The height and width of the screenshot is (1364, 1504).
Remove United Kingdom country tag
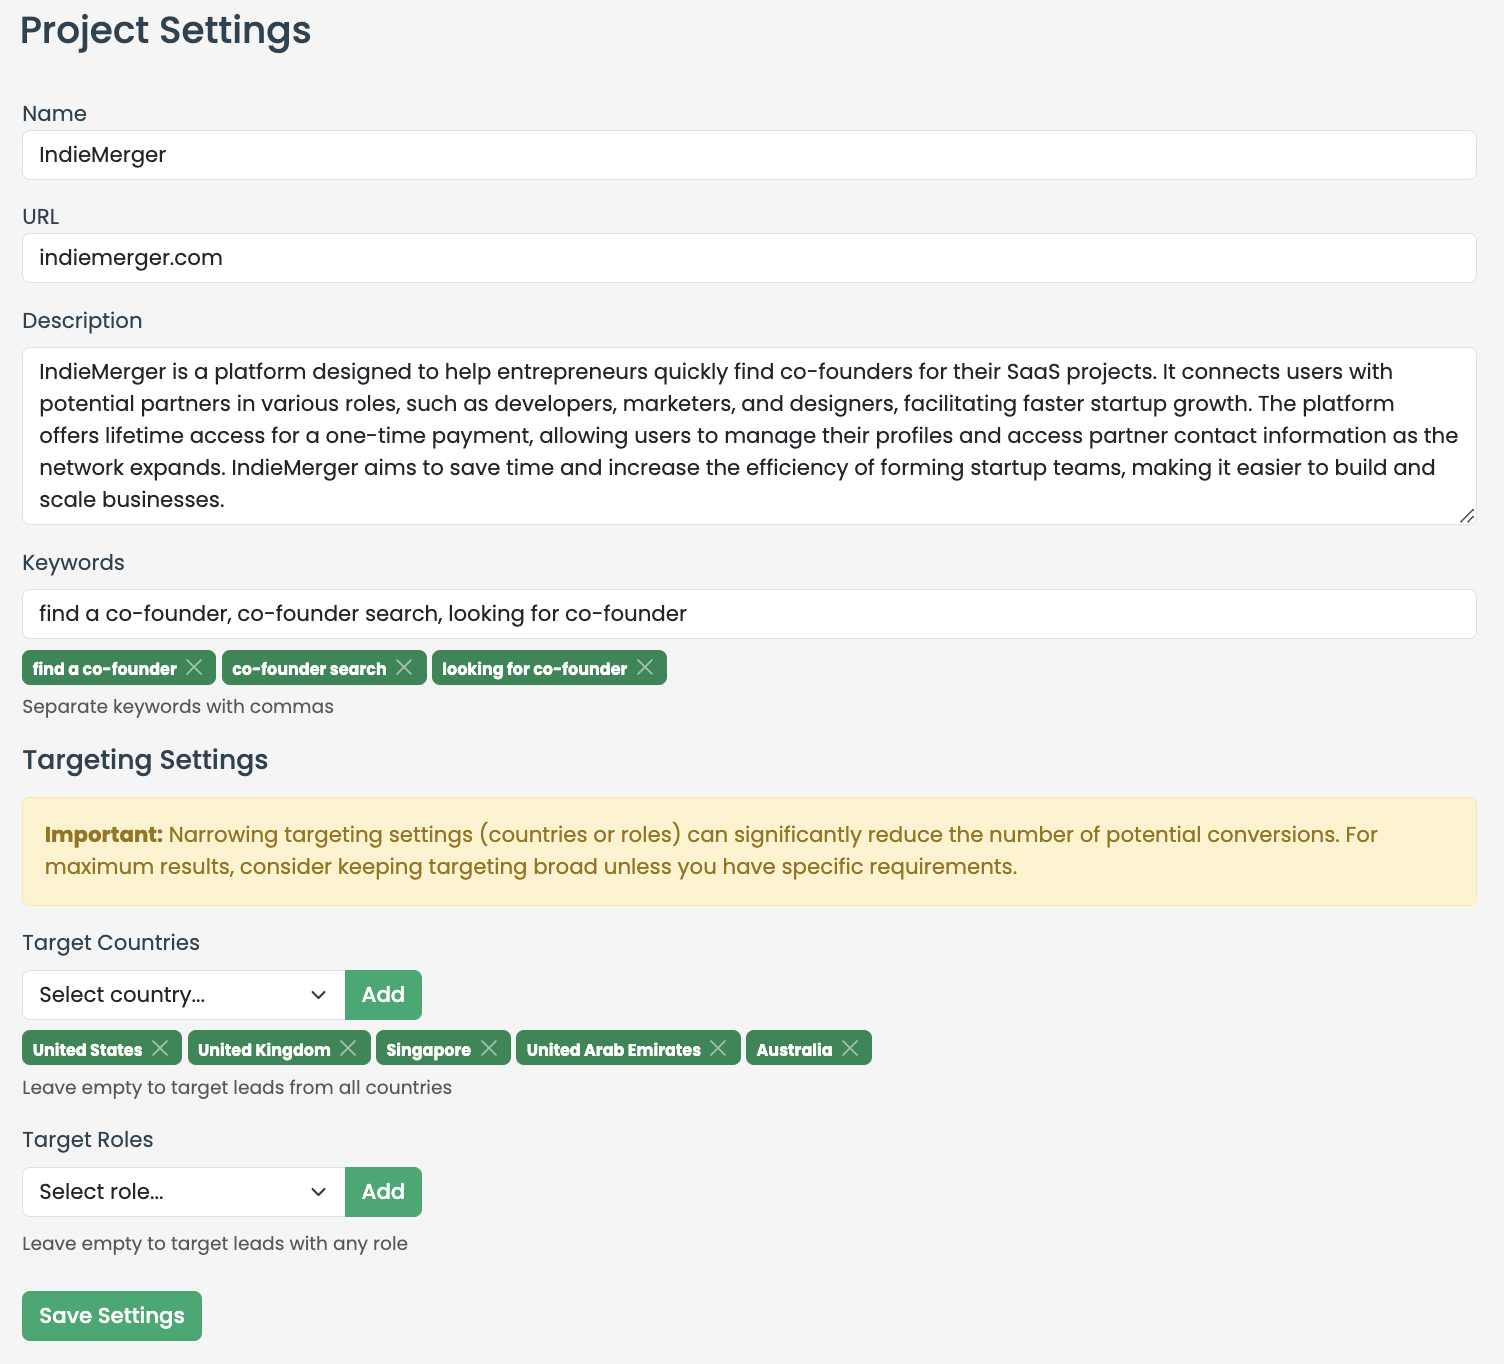point(349,1048)
